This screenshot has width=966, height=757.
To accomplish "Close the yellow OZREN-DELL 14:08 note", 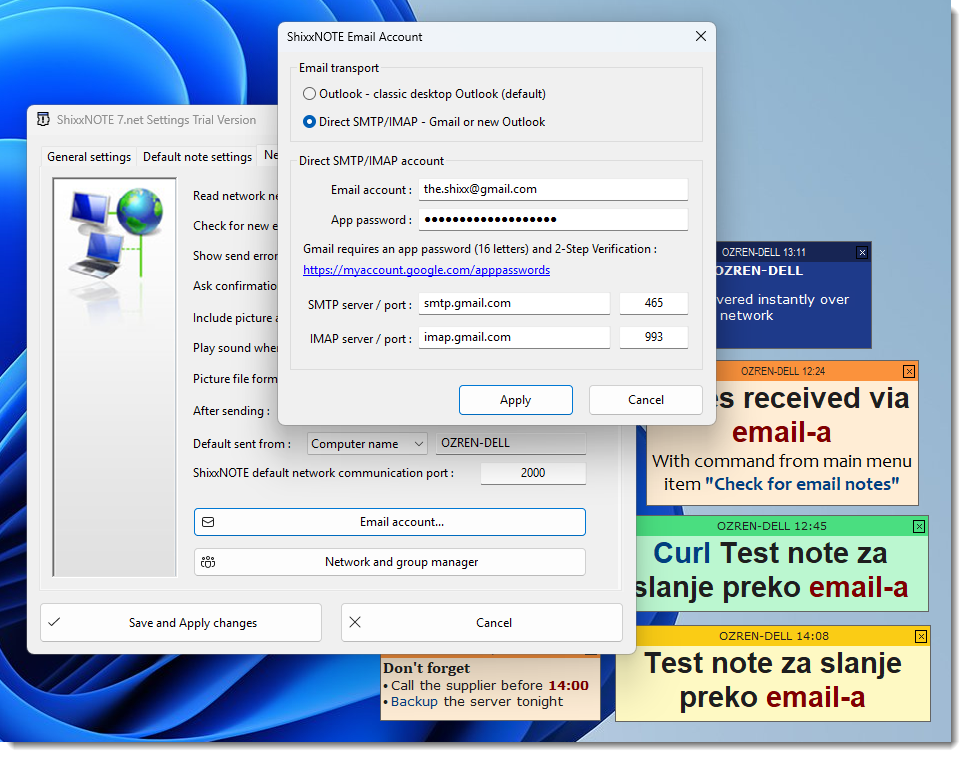I will 920,636.
